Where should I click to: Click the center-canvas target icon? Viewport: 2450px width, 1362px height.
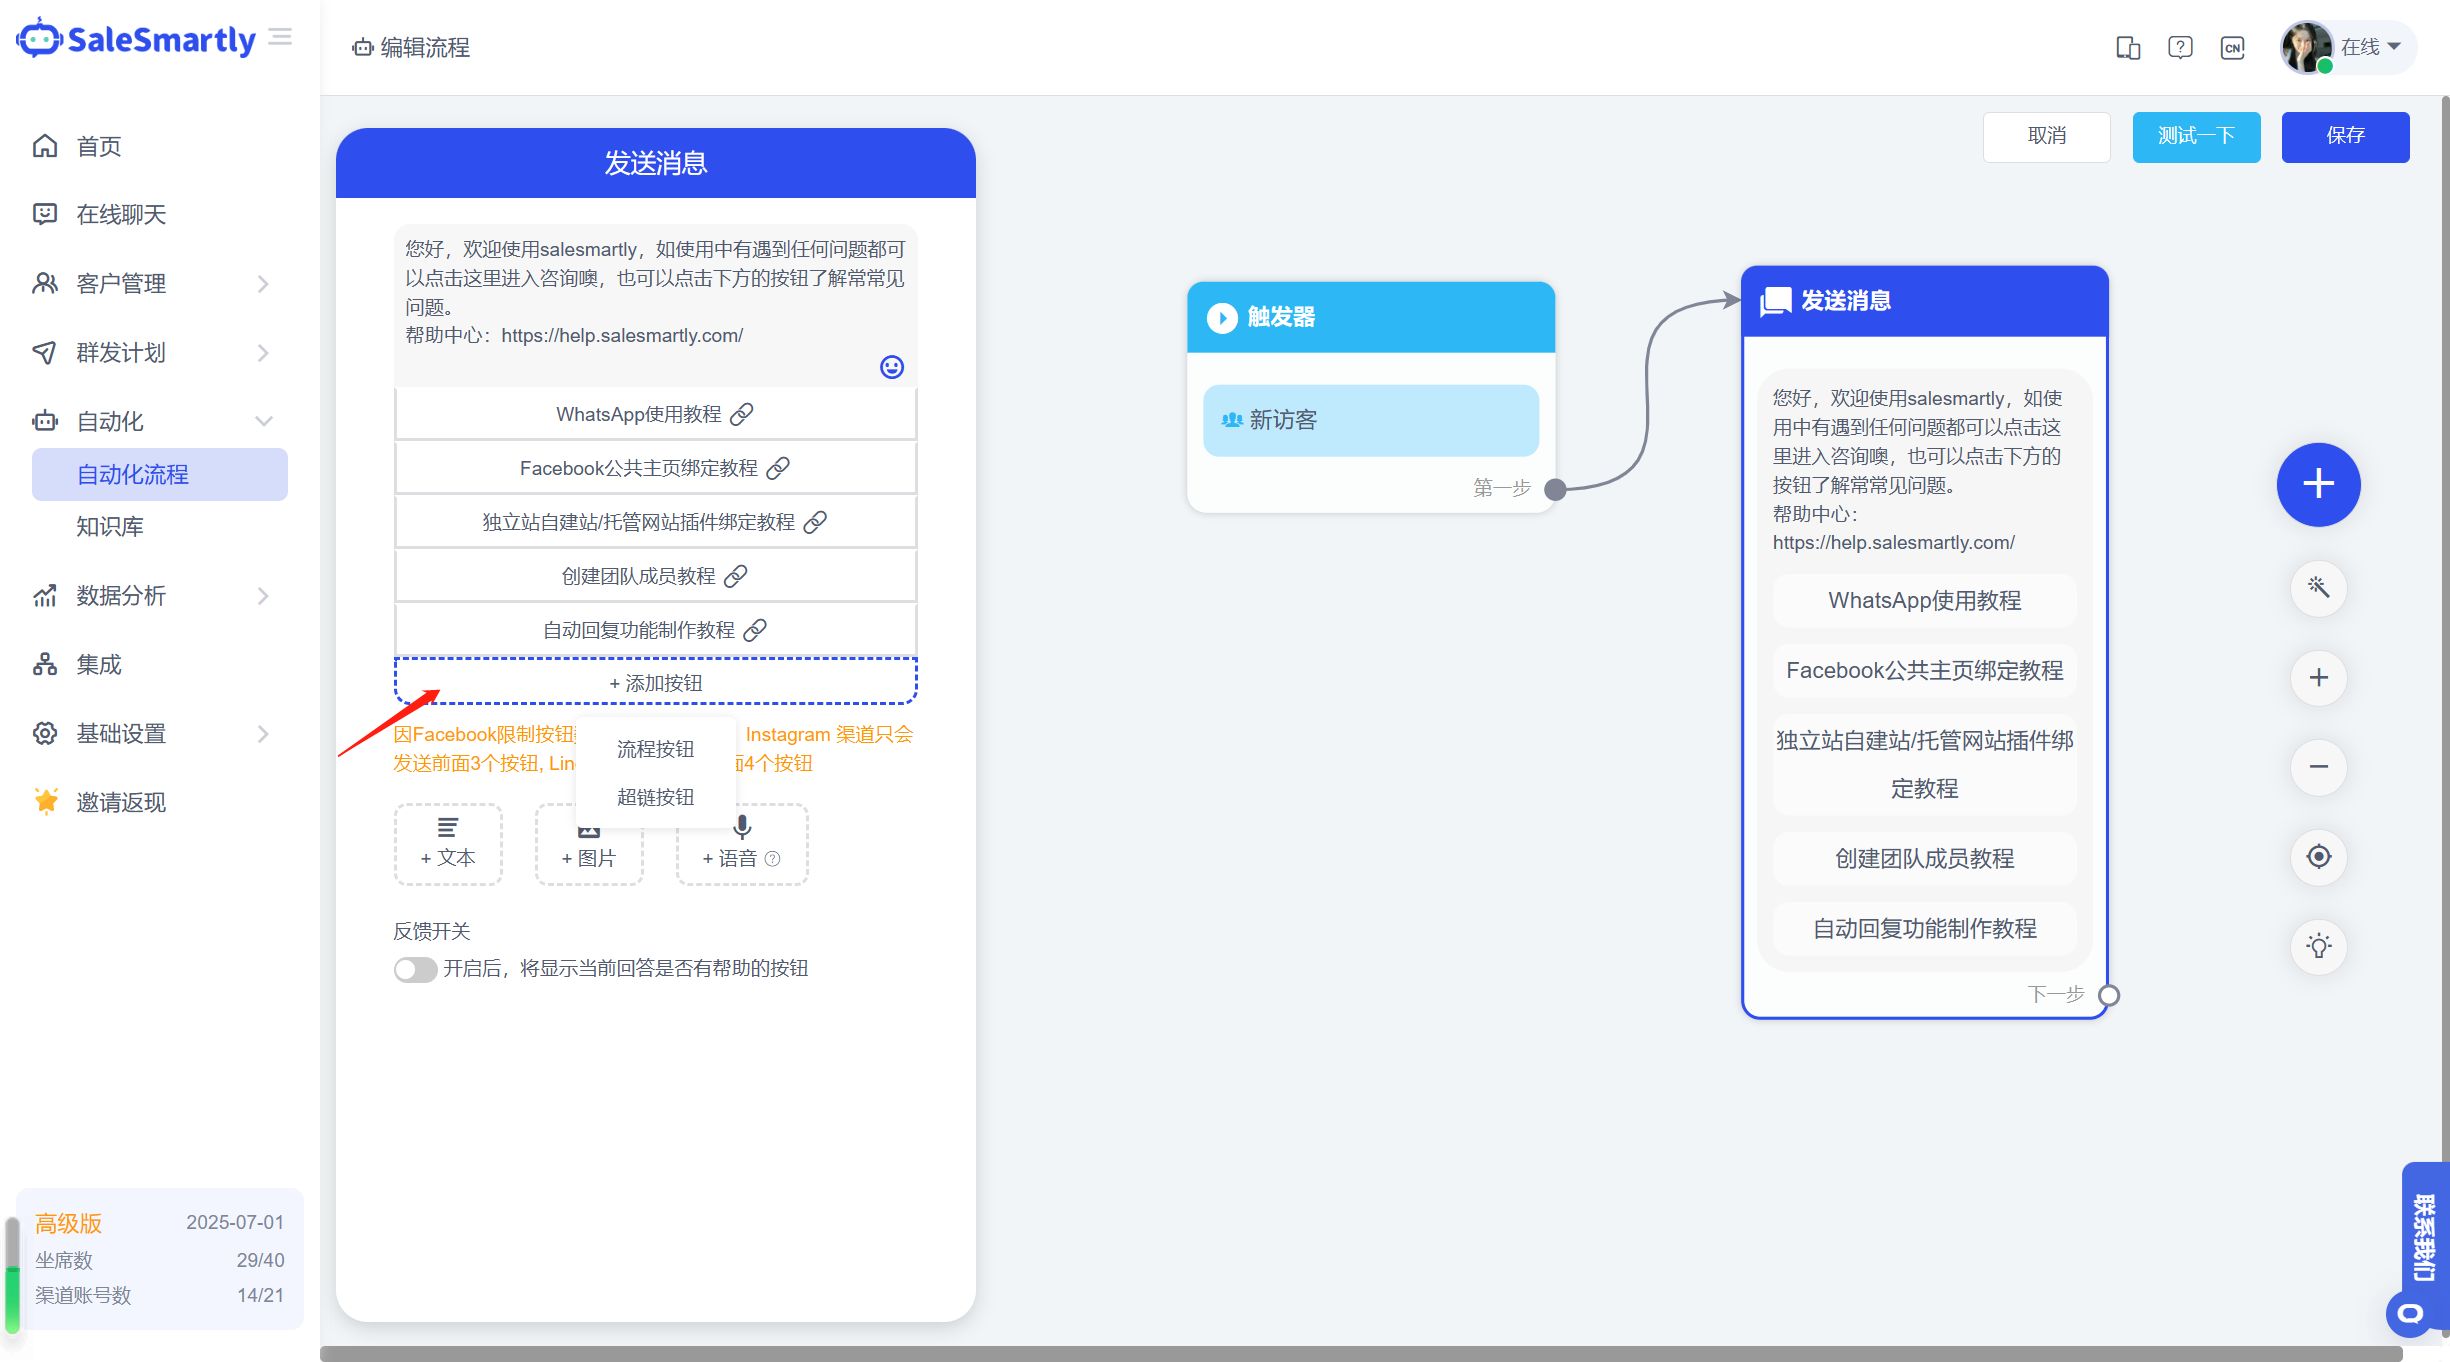coord(2318,857)
